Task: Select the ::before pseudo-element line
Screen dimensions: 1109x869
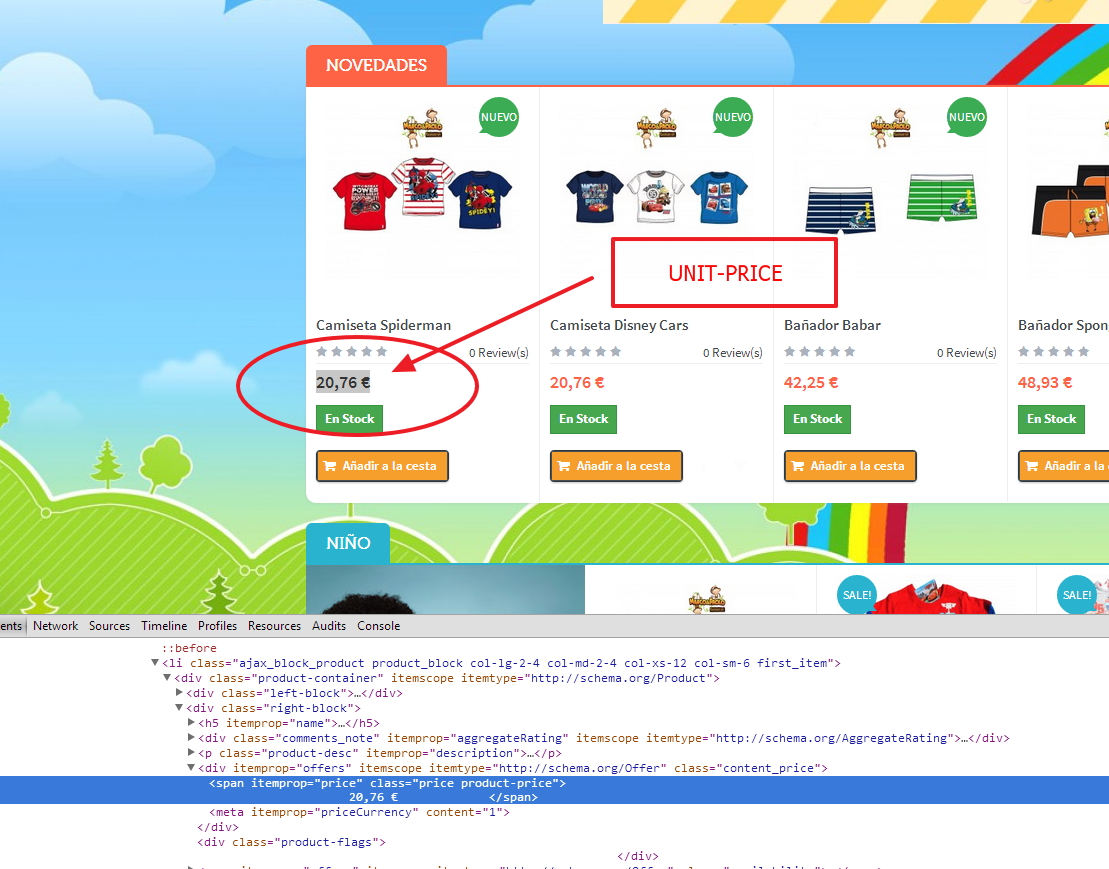Action: (x=189, y=648)
